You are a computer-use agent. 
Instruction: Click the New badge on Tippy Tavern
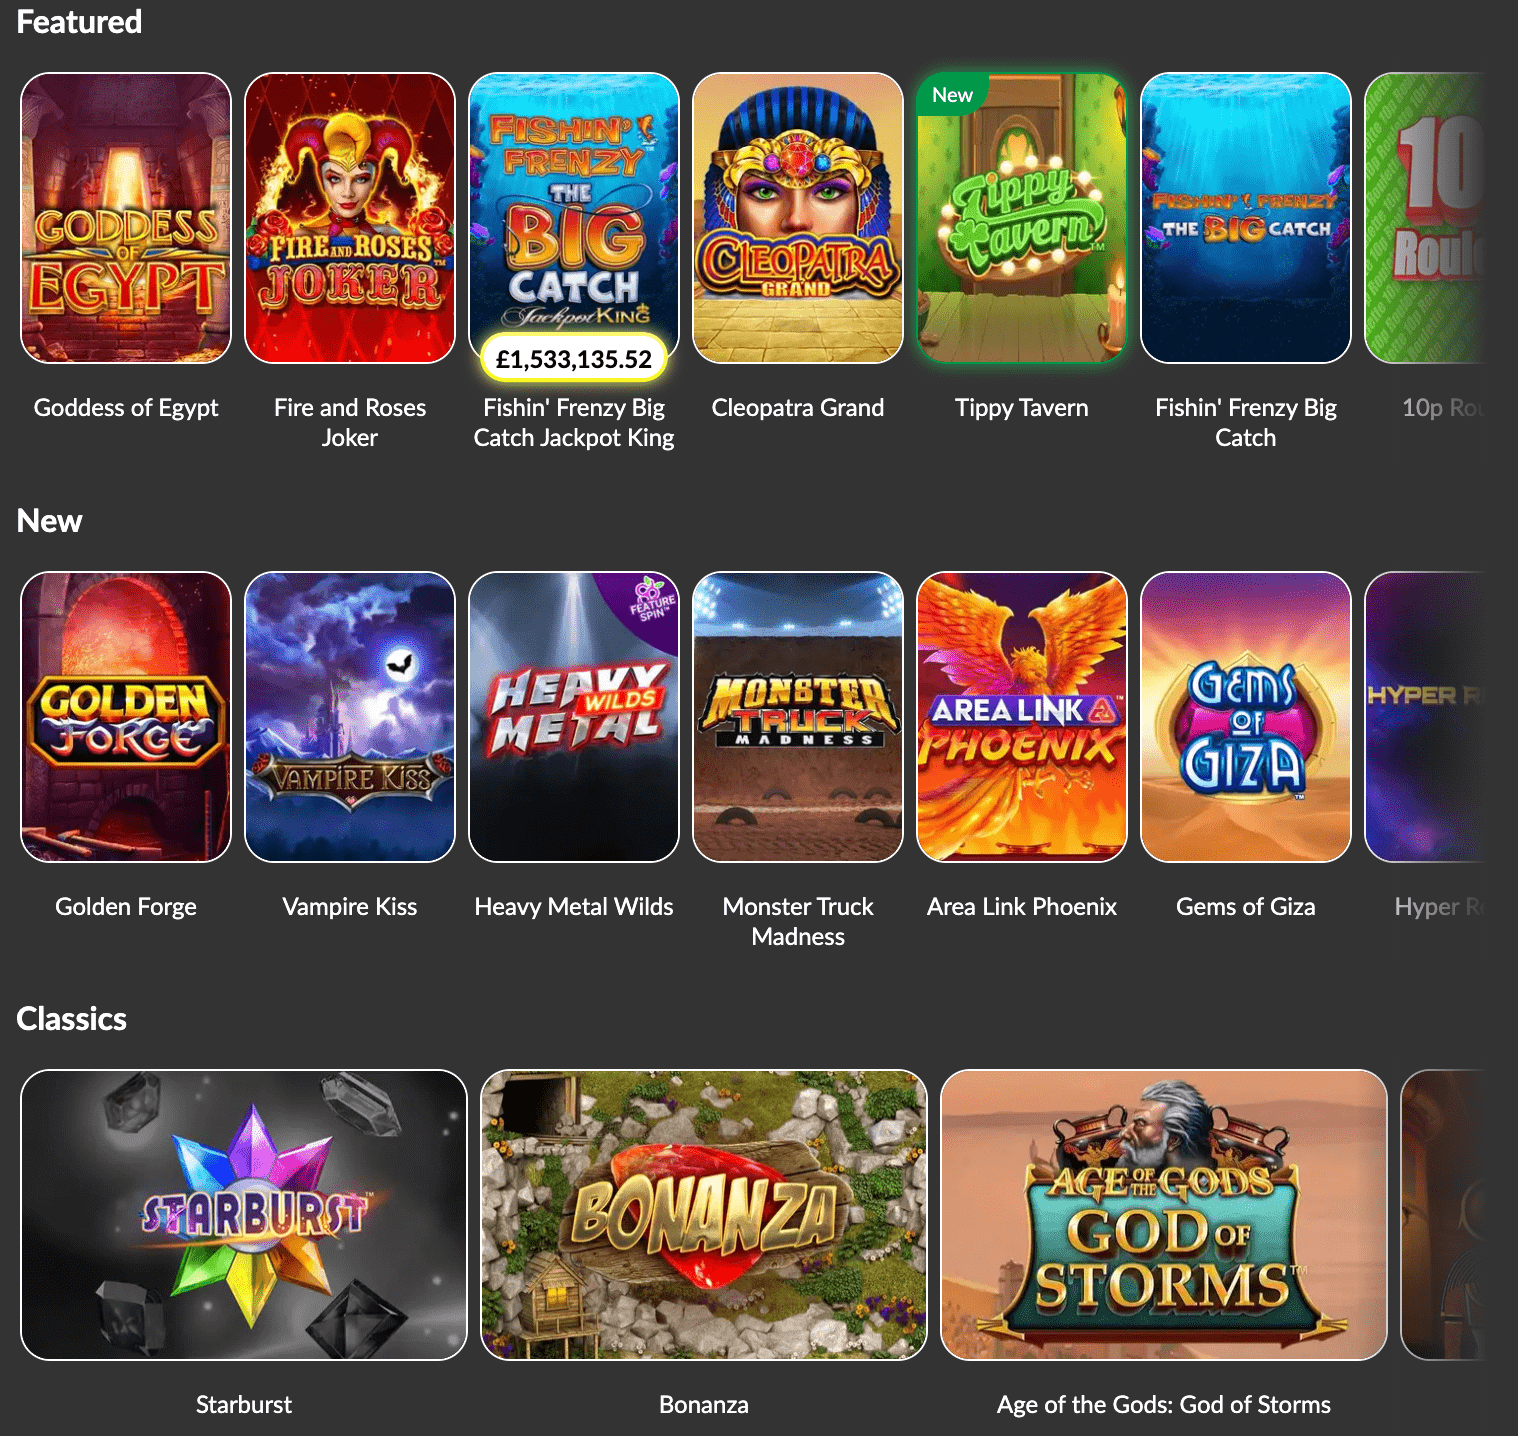[x=952, y=95]
